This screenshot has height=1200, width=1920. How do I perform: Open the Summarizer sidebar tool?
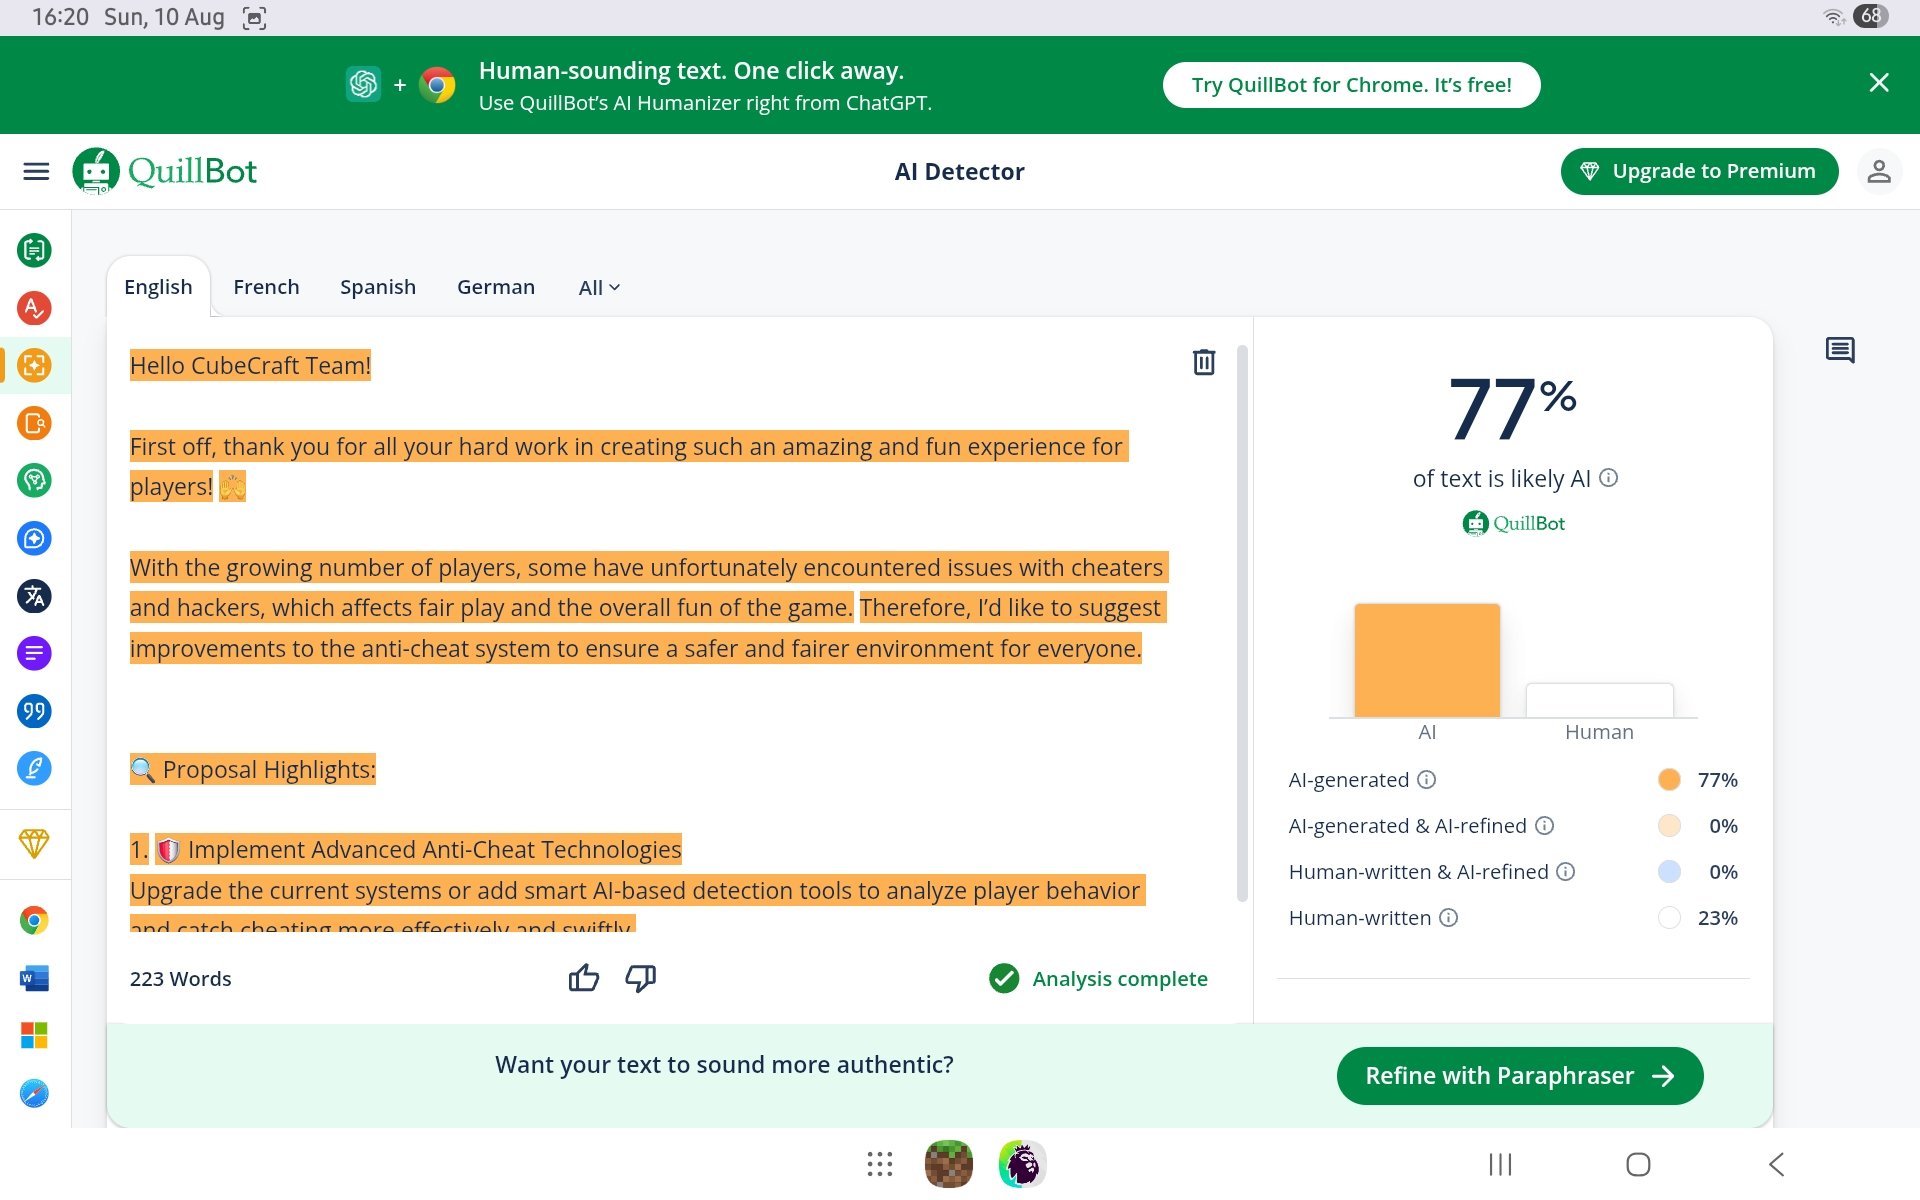pos(34,654)
